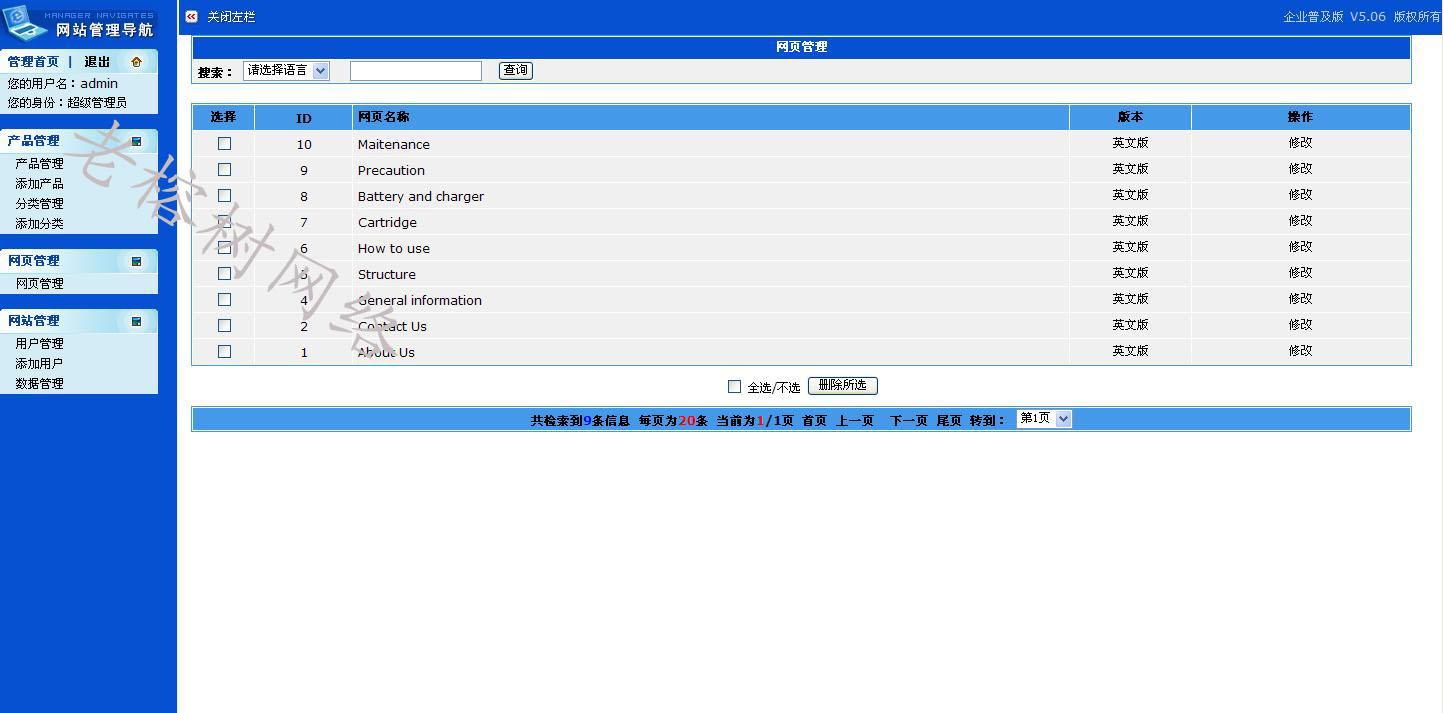The width and height of the screenshot is (1444, 713).
Task: Click the 版权所有 text at top right
Action: [1417, 17]
